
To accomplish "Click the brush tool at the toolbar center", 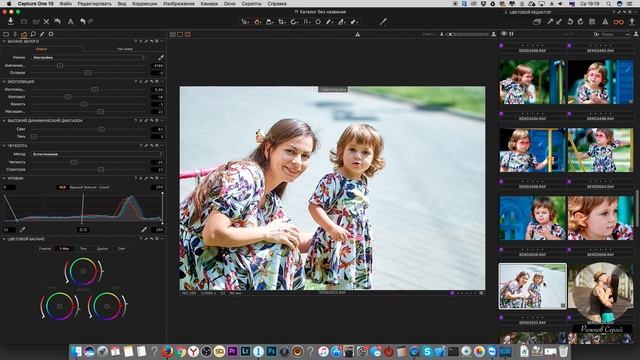I will (382, 22).
